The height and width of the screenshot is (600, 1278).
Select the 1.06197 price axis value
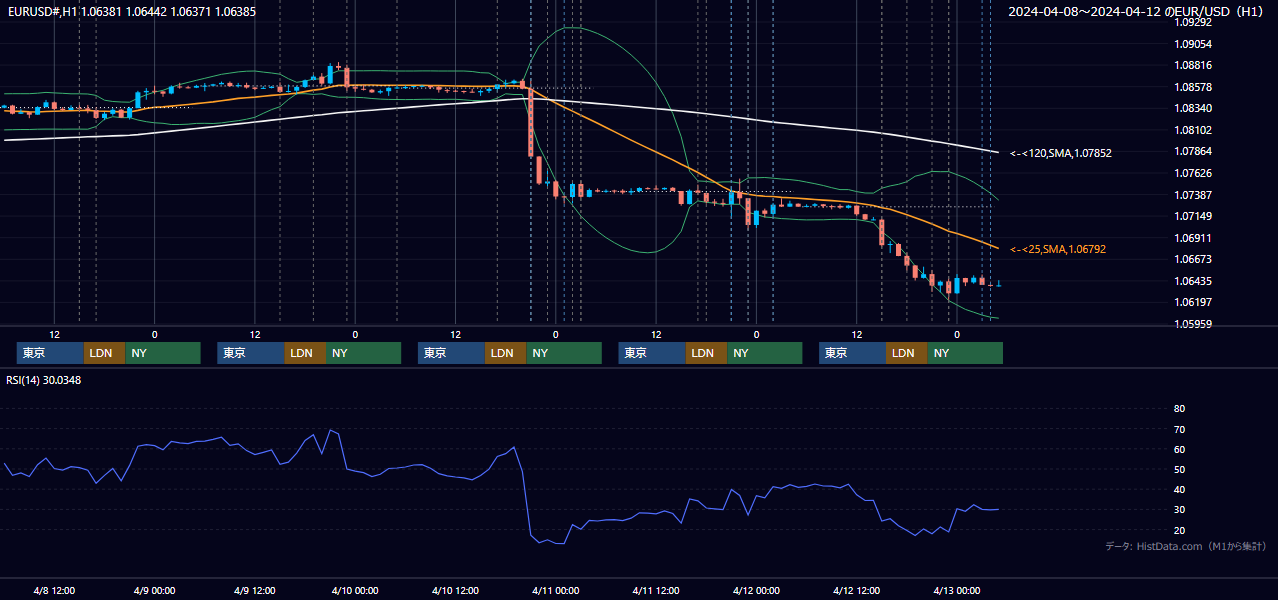point(1192,302)
